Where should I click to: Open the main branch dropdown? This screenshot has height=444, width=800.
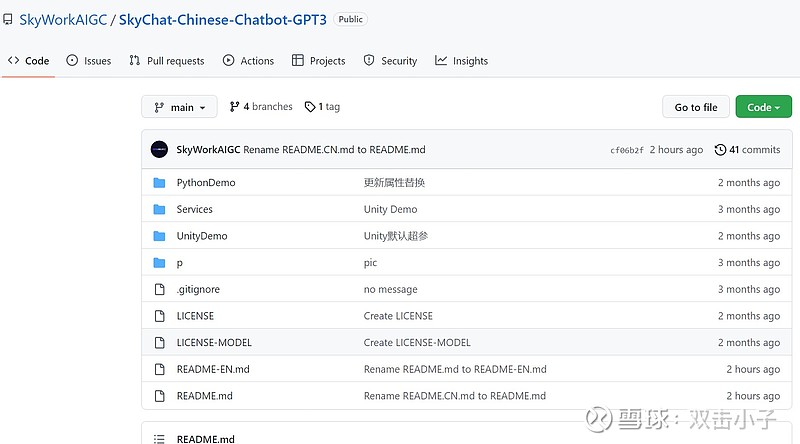point(179,107)
